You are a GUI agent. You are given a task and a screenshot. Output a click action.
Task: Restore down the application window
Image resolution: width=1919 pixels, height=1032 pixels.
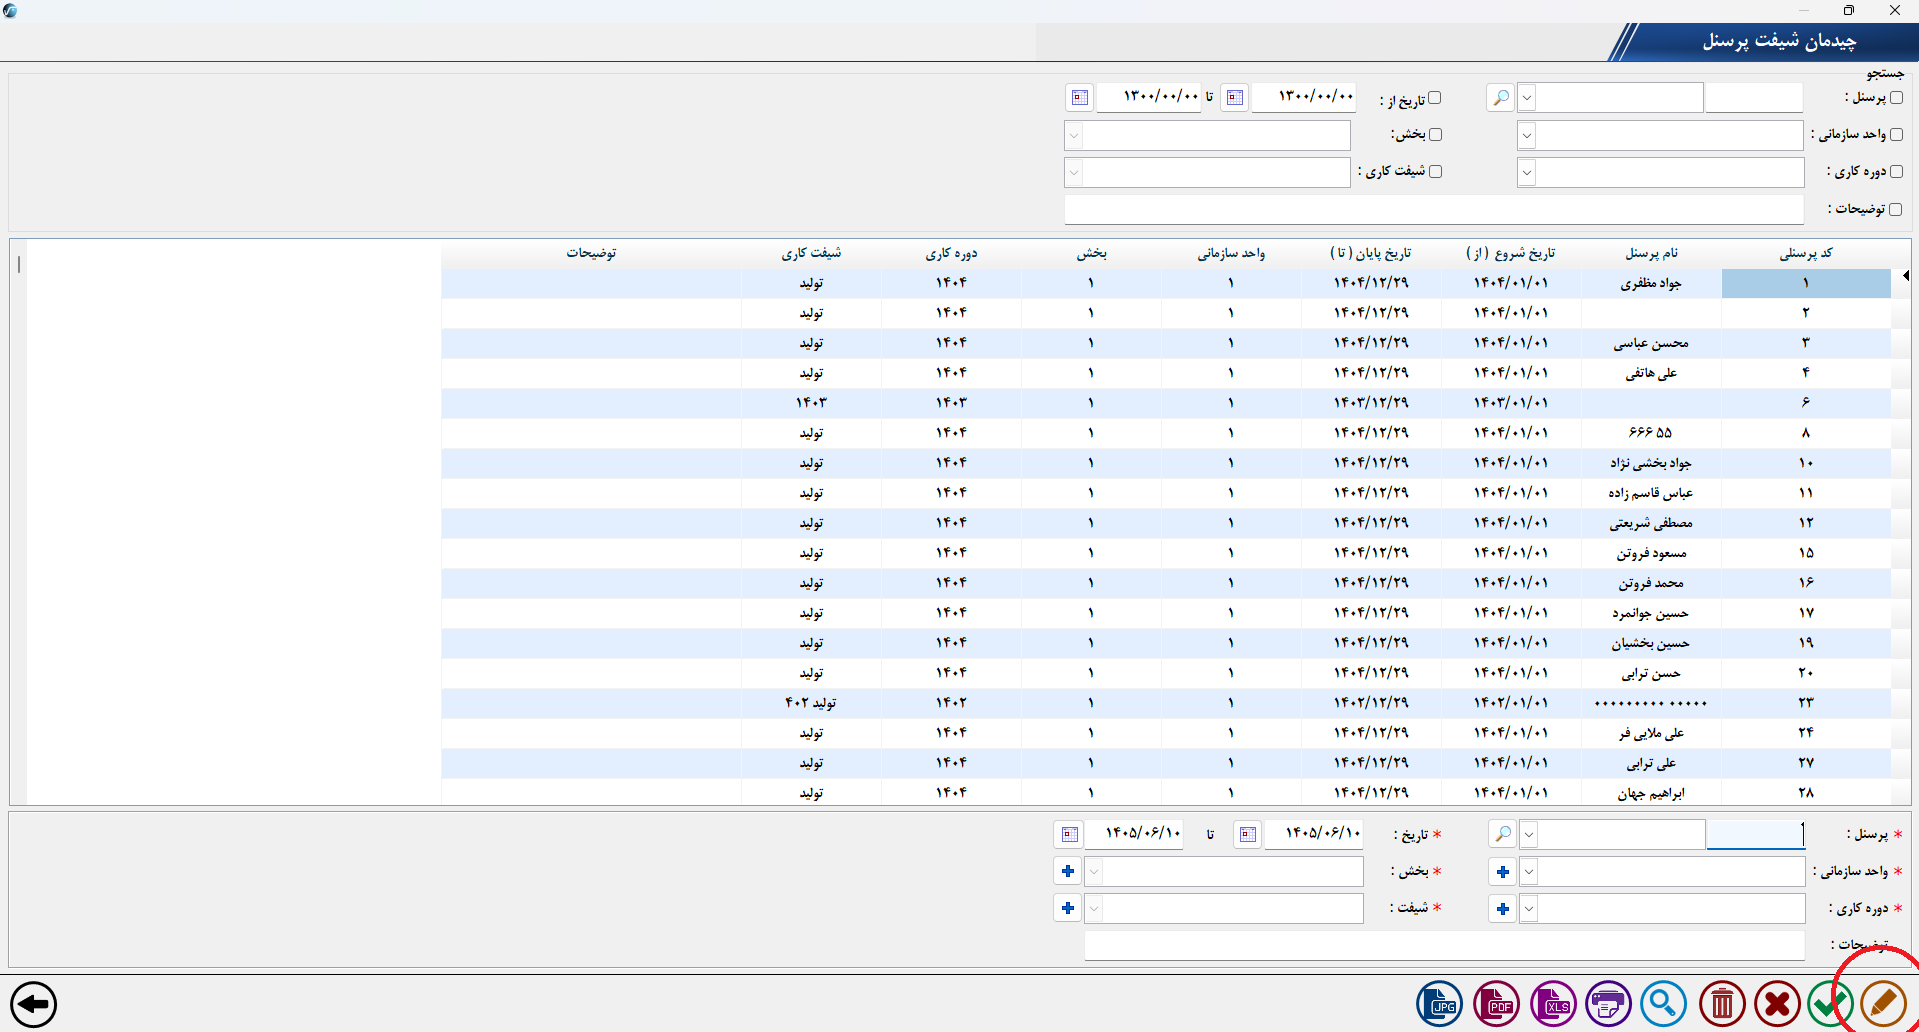pyautogui.click(x=1849, y=10)
